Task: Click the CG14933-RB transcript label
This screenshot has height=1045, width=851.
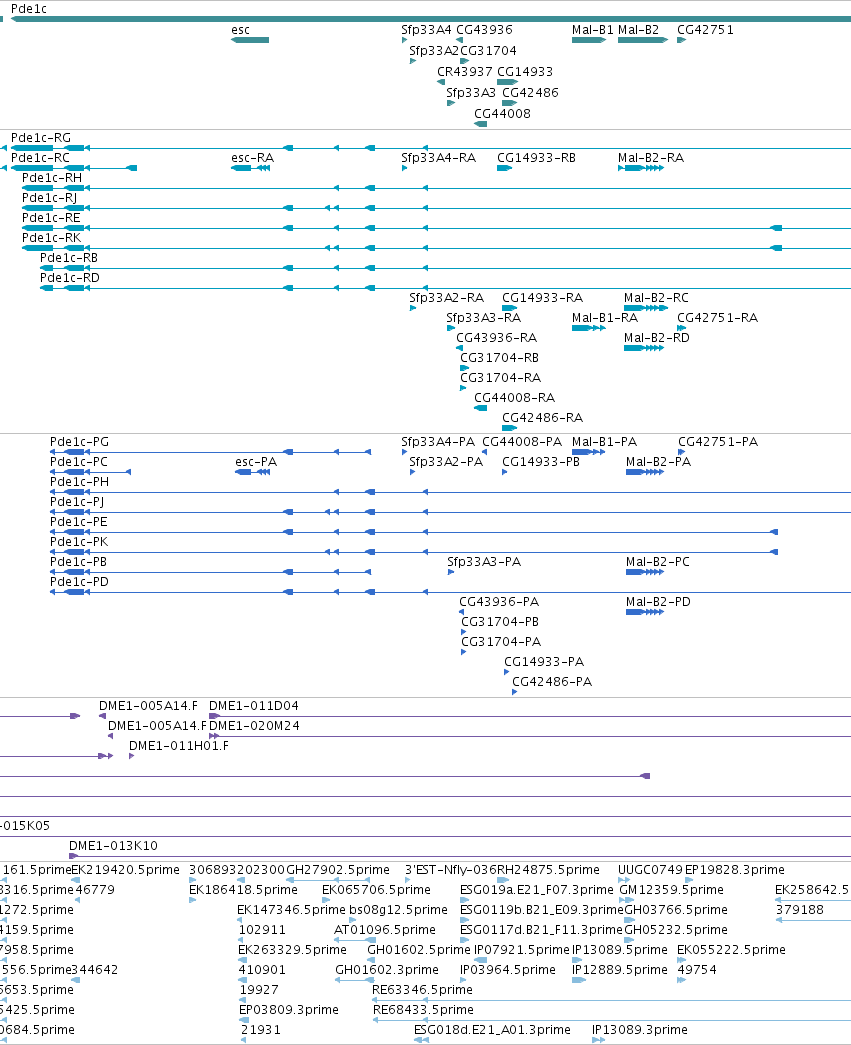Action: pos(536,158)
